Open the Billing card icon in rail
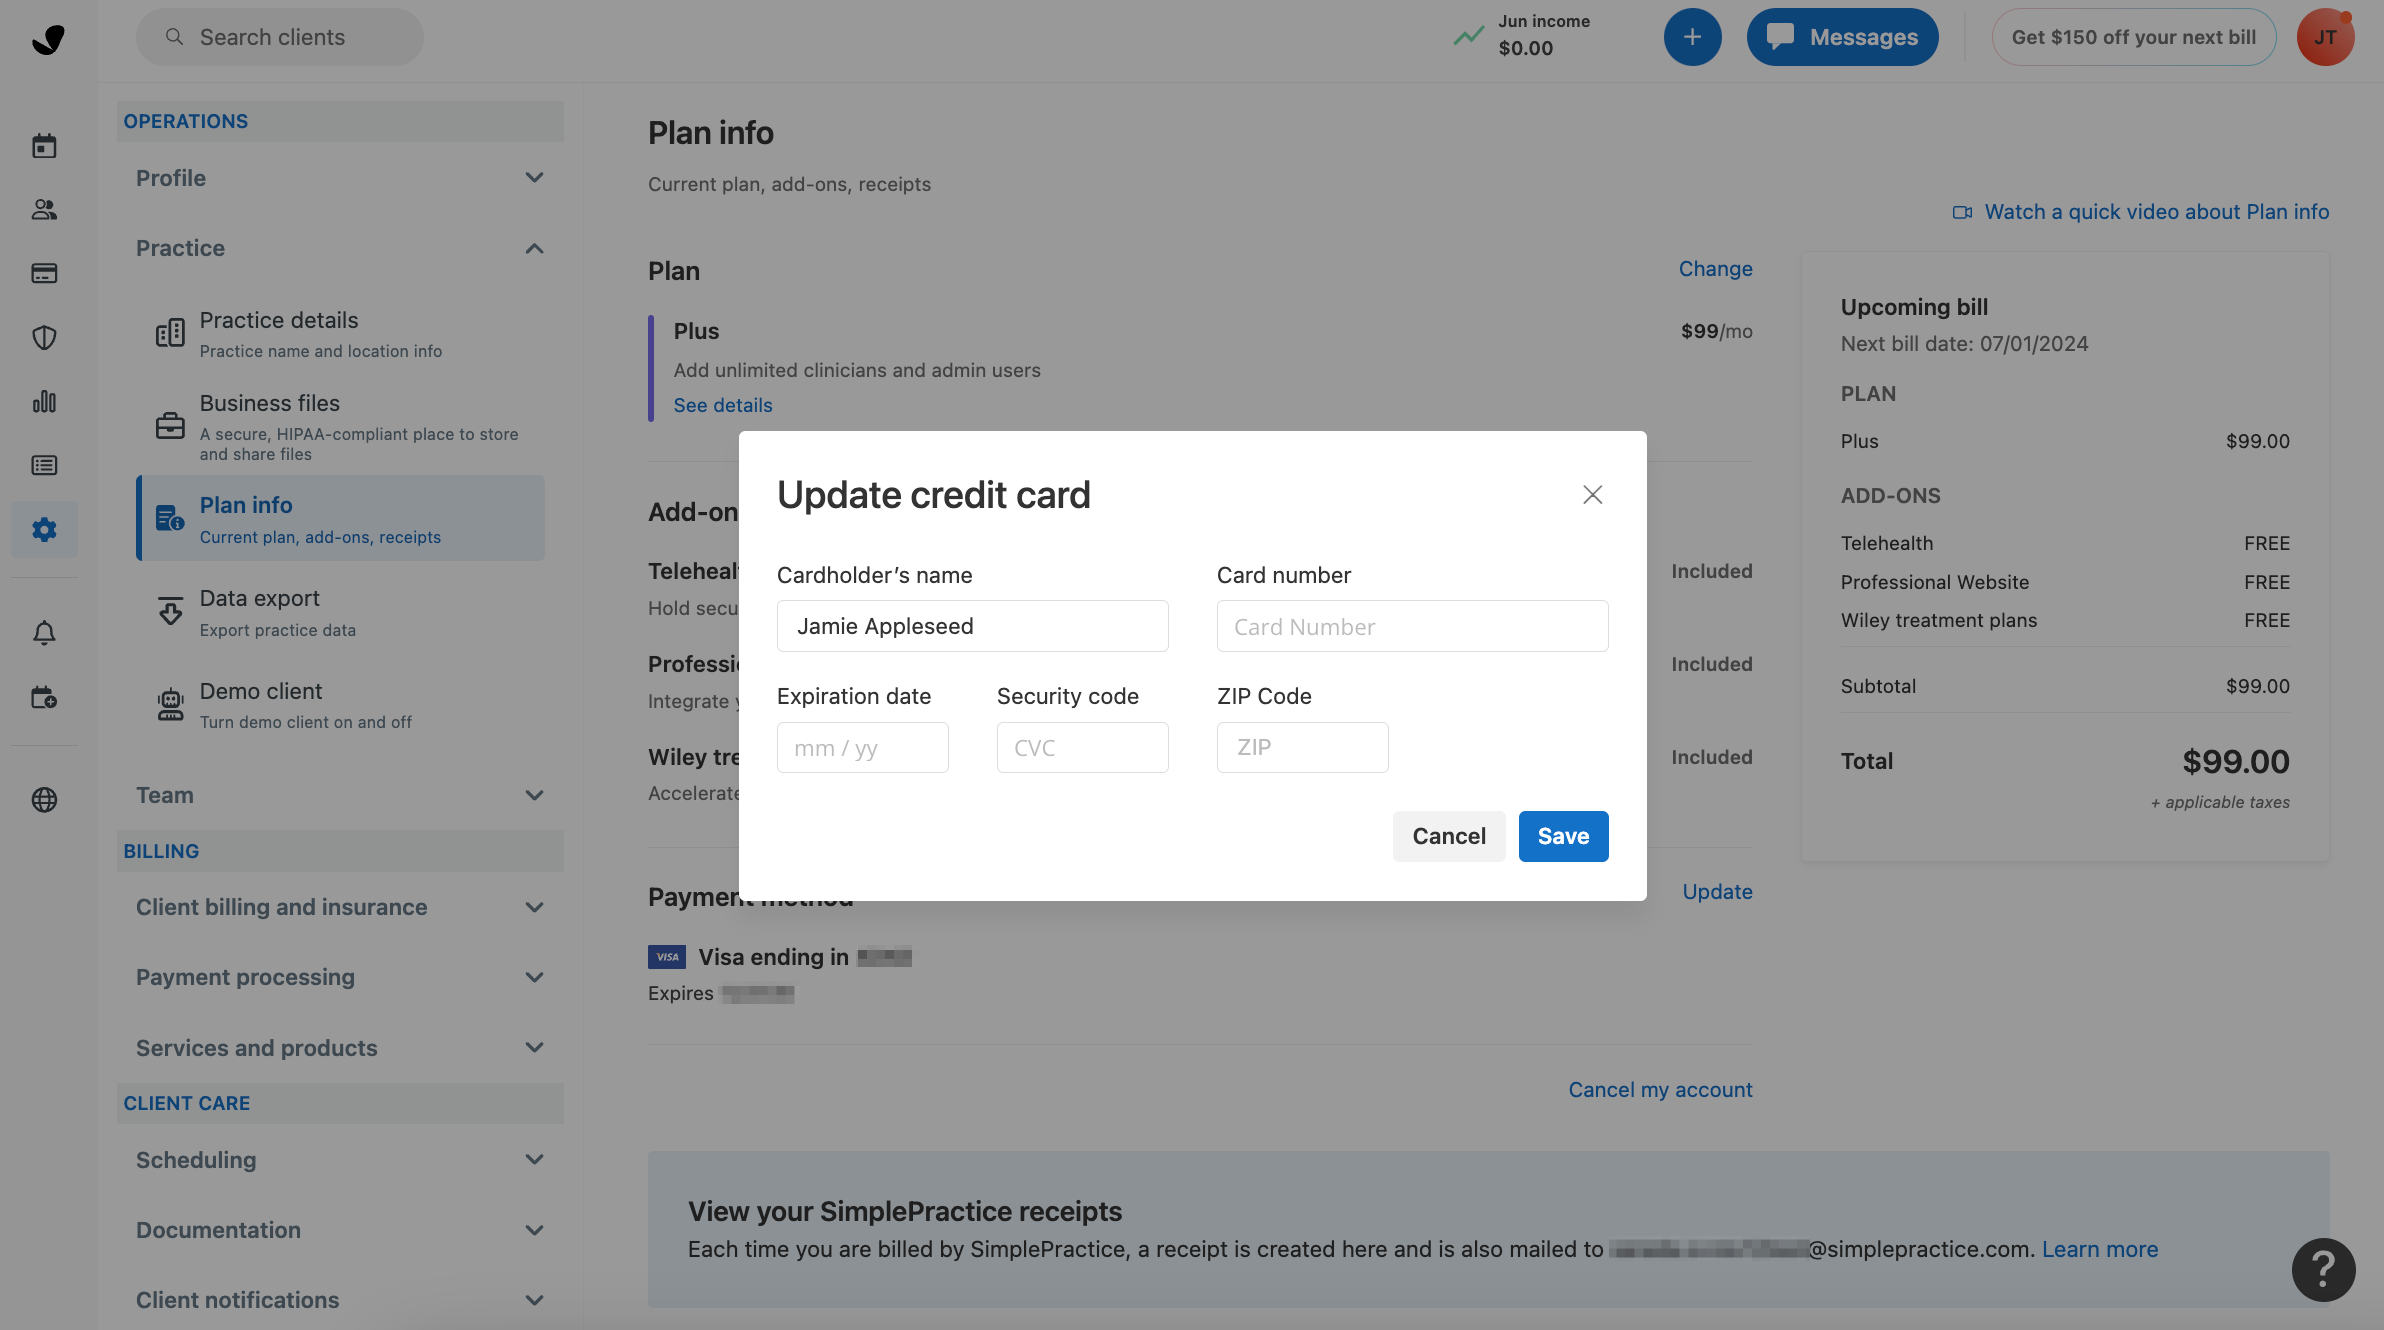Viewport: 2384px width, 1330px height. coord(44,273)
